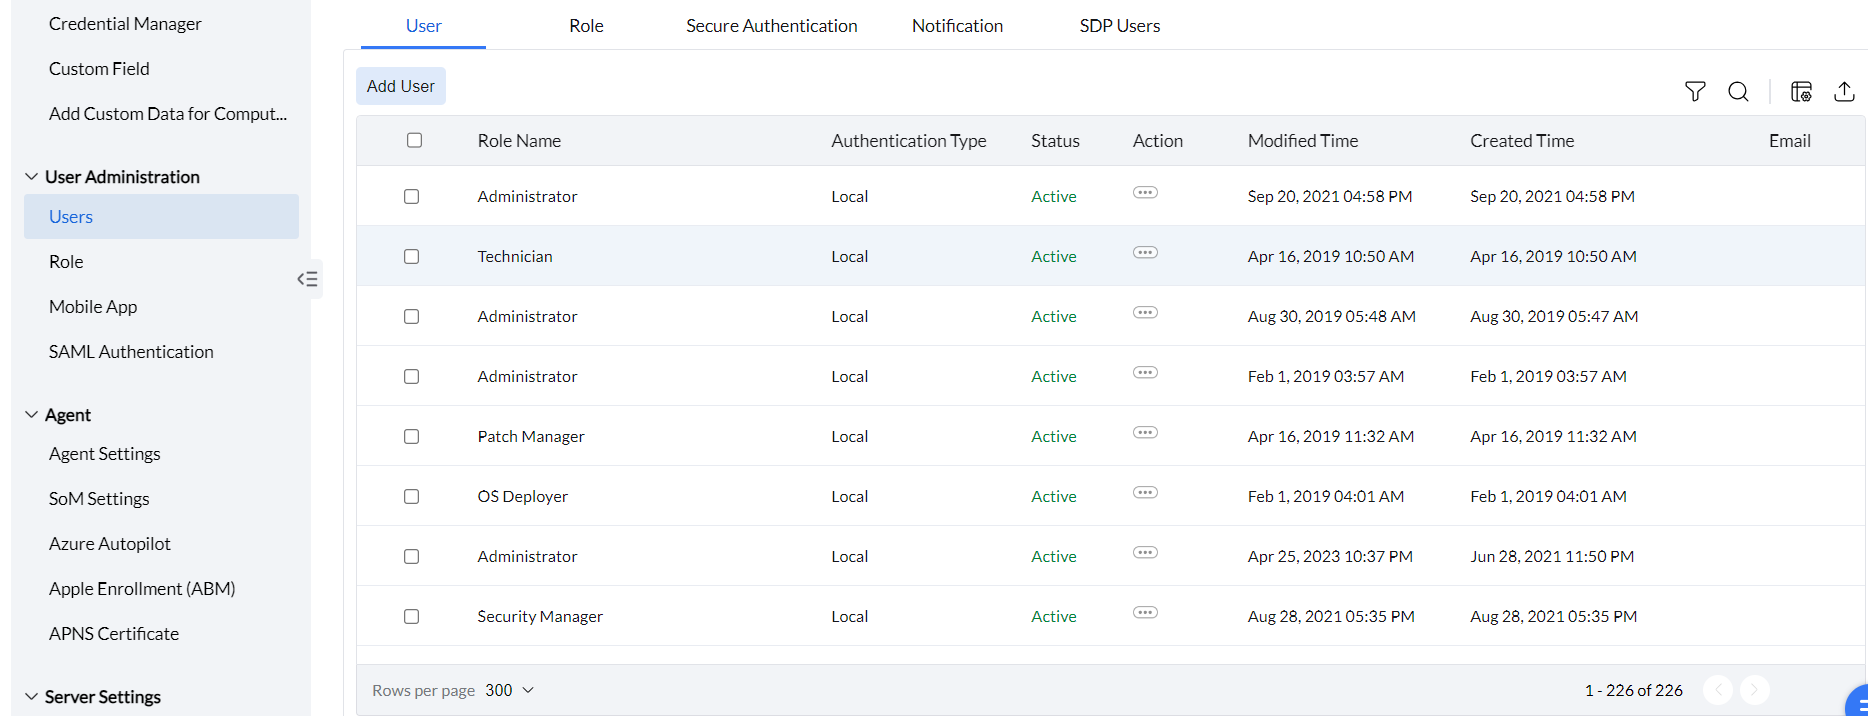Open action menu for Technician row
The height and width of the screenshot is (716, 1874).
(1145, 253)
